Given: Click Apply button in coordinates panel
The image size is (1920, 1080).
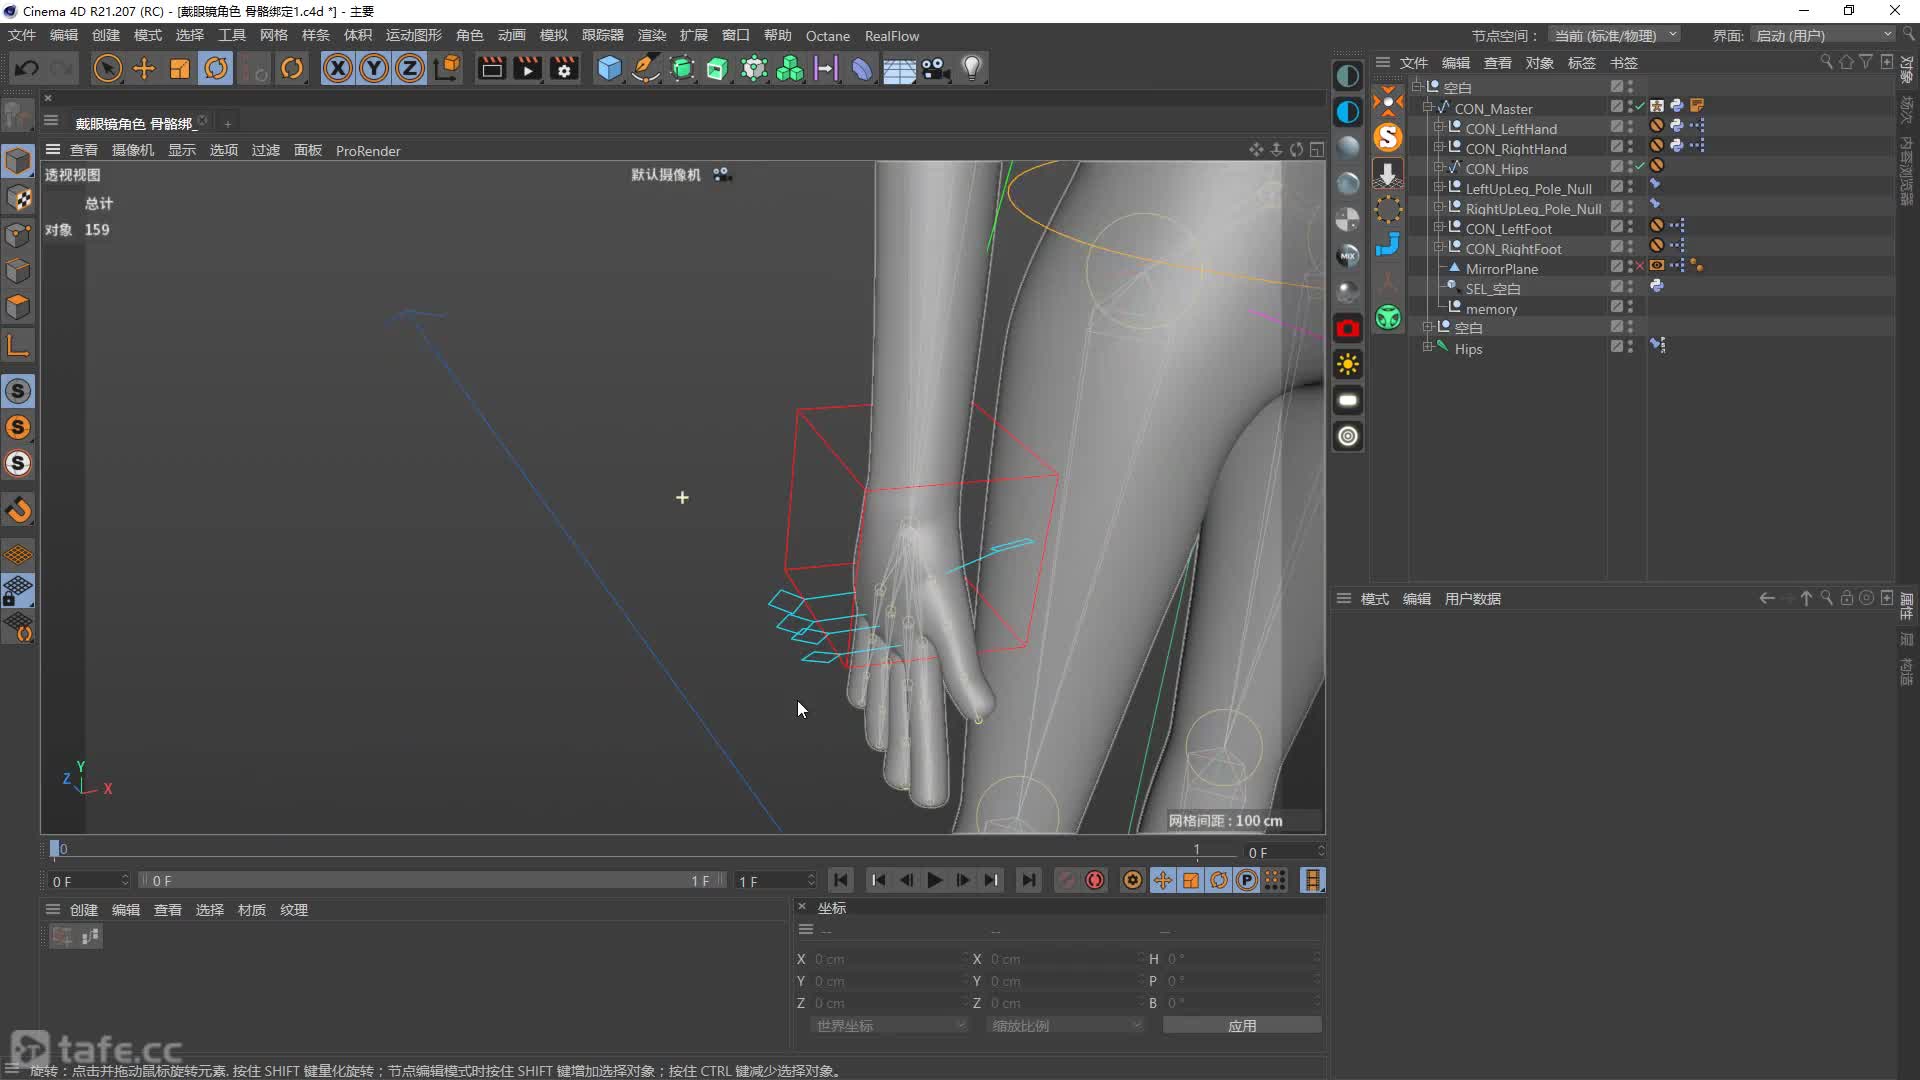Looking at the screenshot, I should click(x=1238, y=1026).
